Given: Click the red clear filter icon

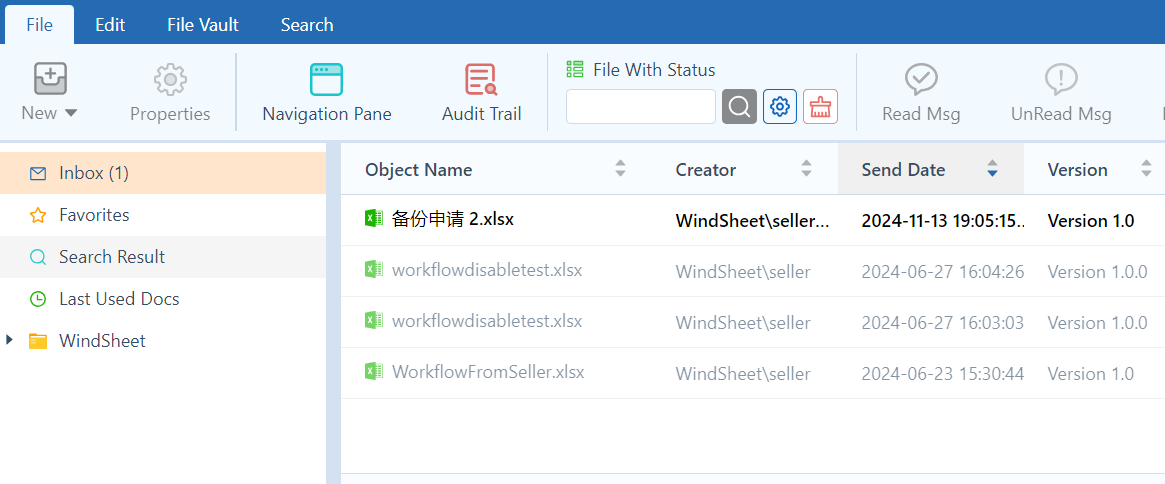Looking at the screenshot, I should pos(821,107).
